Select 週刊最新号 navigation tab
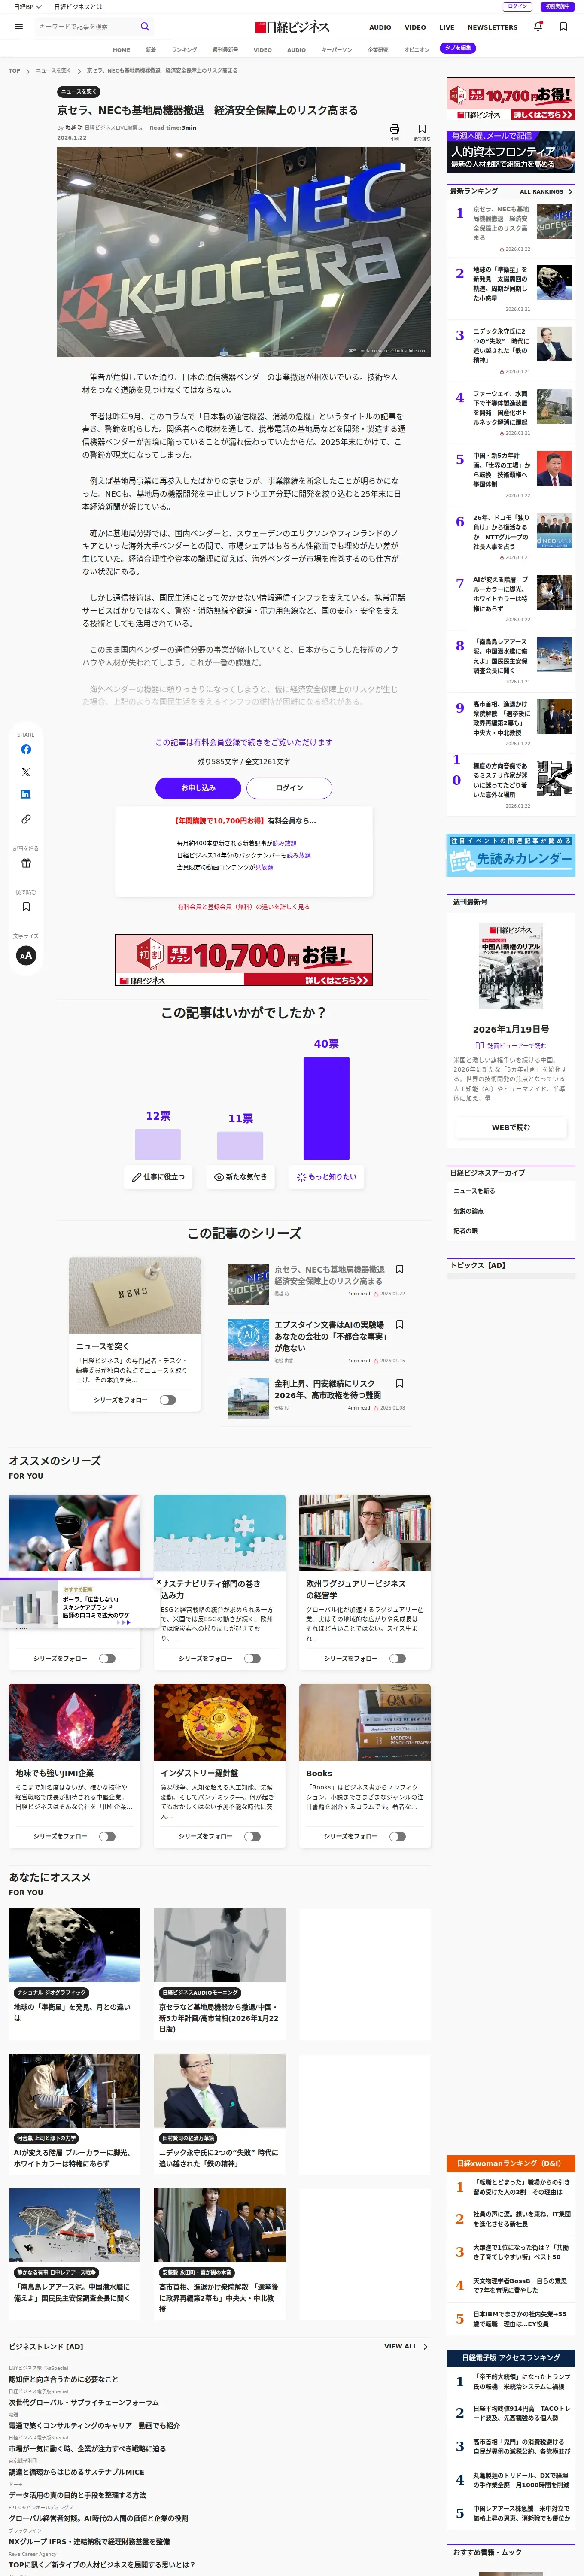 click(225, 49)
